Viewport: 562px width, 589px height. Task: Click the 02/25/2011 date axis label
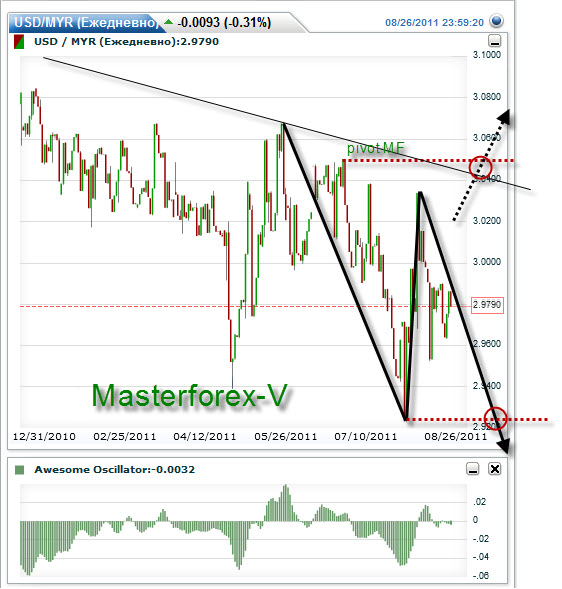click(125, 436)
